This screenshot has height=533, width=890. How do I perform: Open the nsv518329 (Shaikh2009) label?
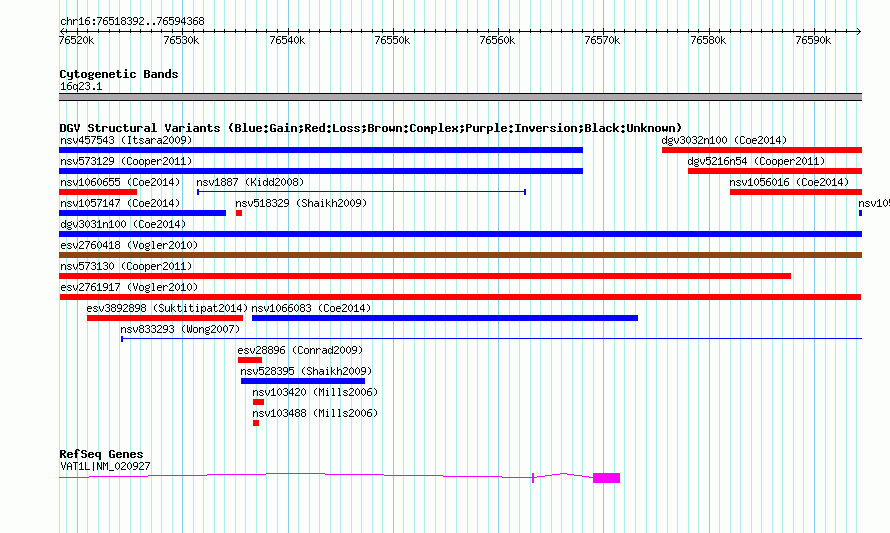pos(301,203)
